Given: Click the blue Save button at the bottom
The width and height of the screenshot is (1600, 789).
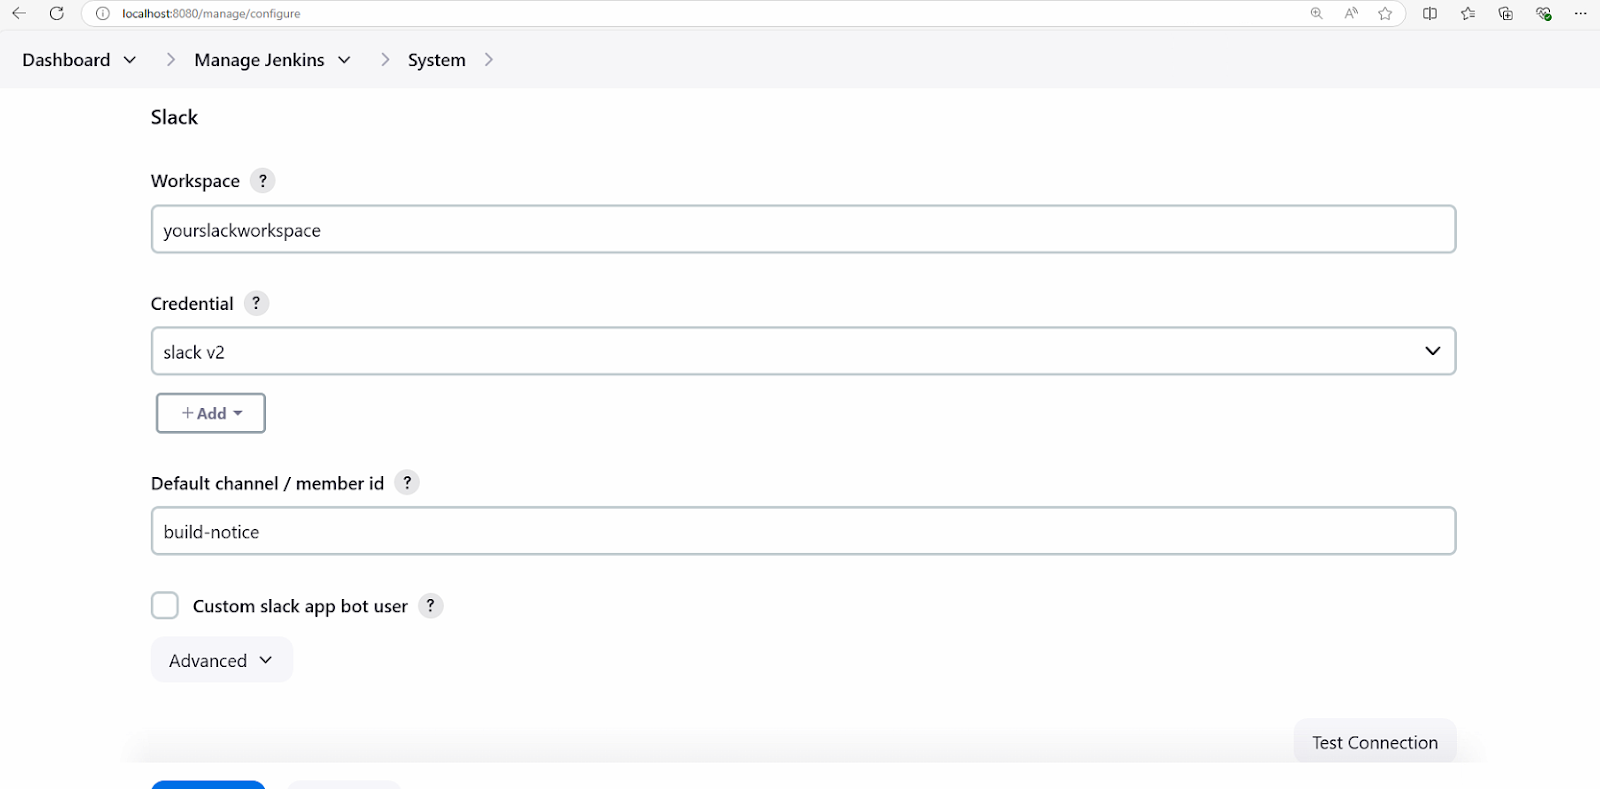Looking at the screenshot, I should point(208,785).
